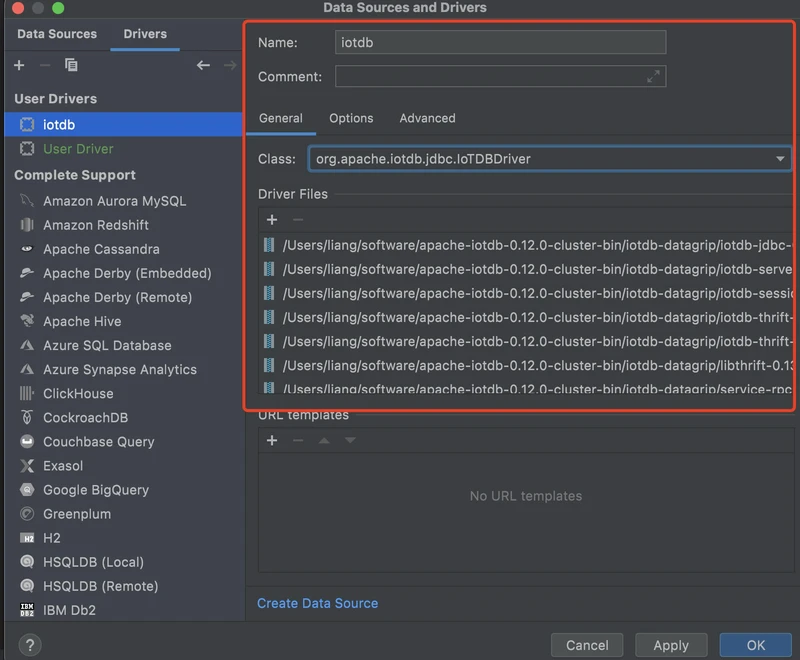This screenshot has height=660, width=800.
Task: Click the minus icon under Driver Files
Action: [x=298, y=220]
